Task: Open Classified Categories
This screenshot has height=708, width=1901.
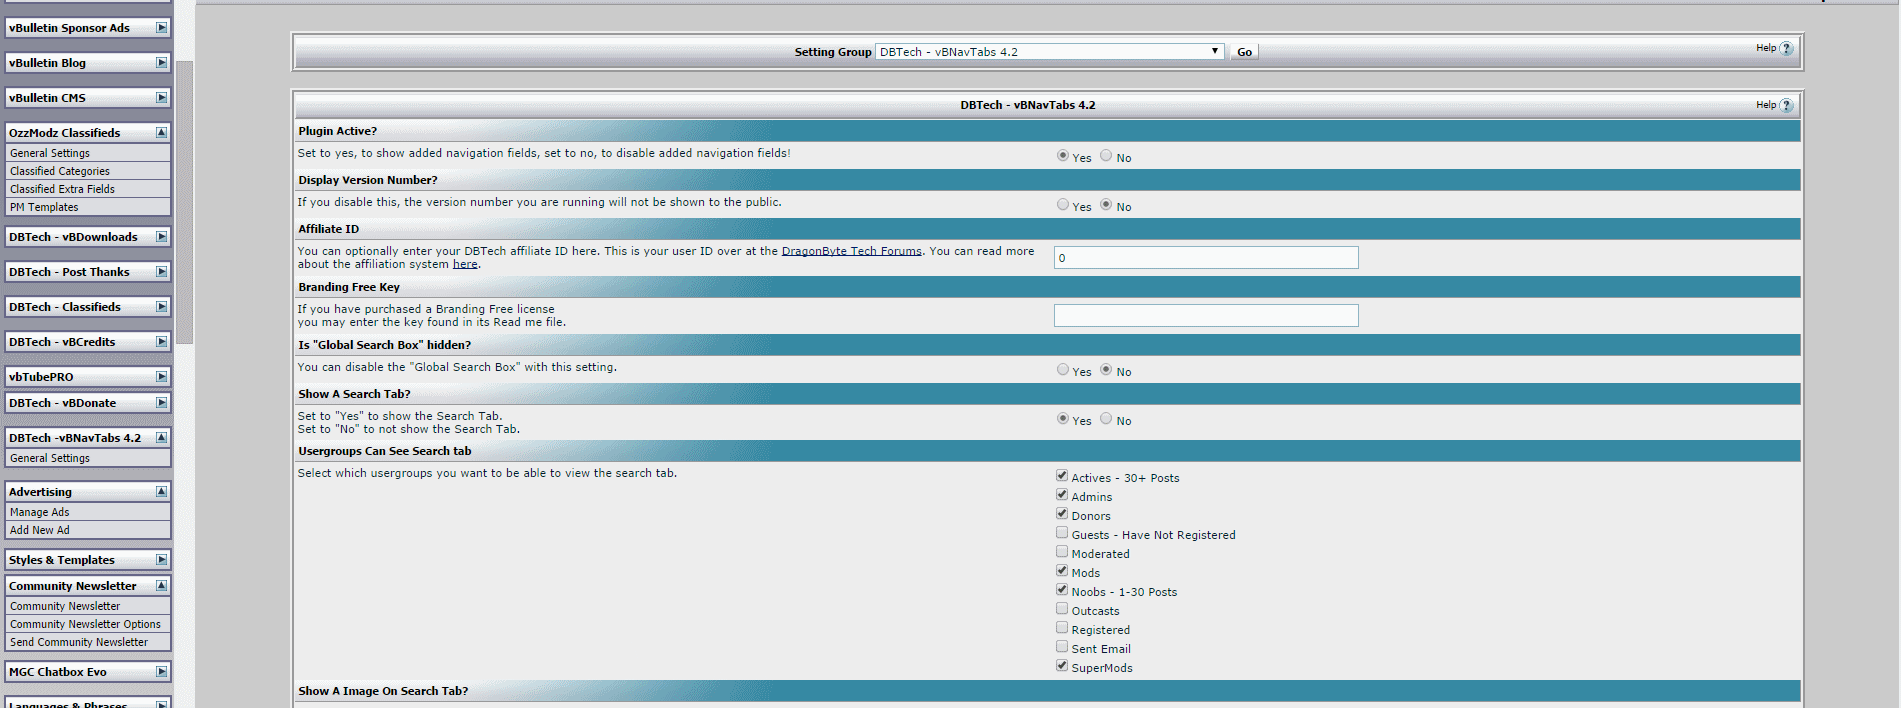Action: click(60, 171)
